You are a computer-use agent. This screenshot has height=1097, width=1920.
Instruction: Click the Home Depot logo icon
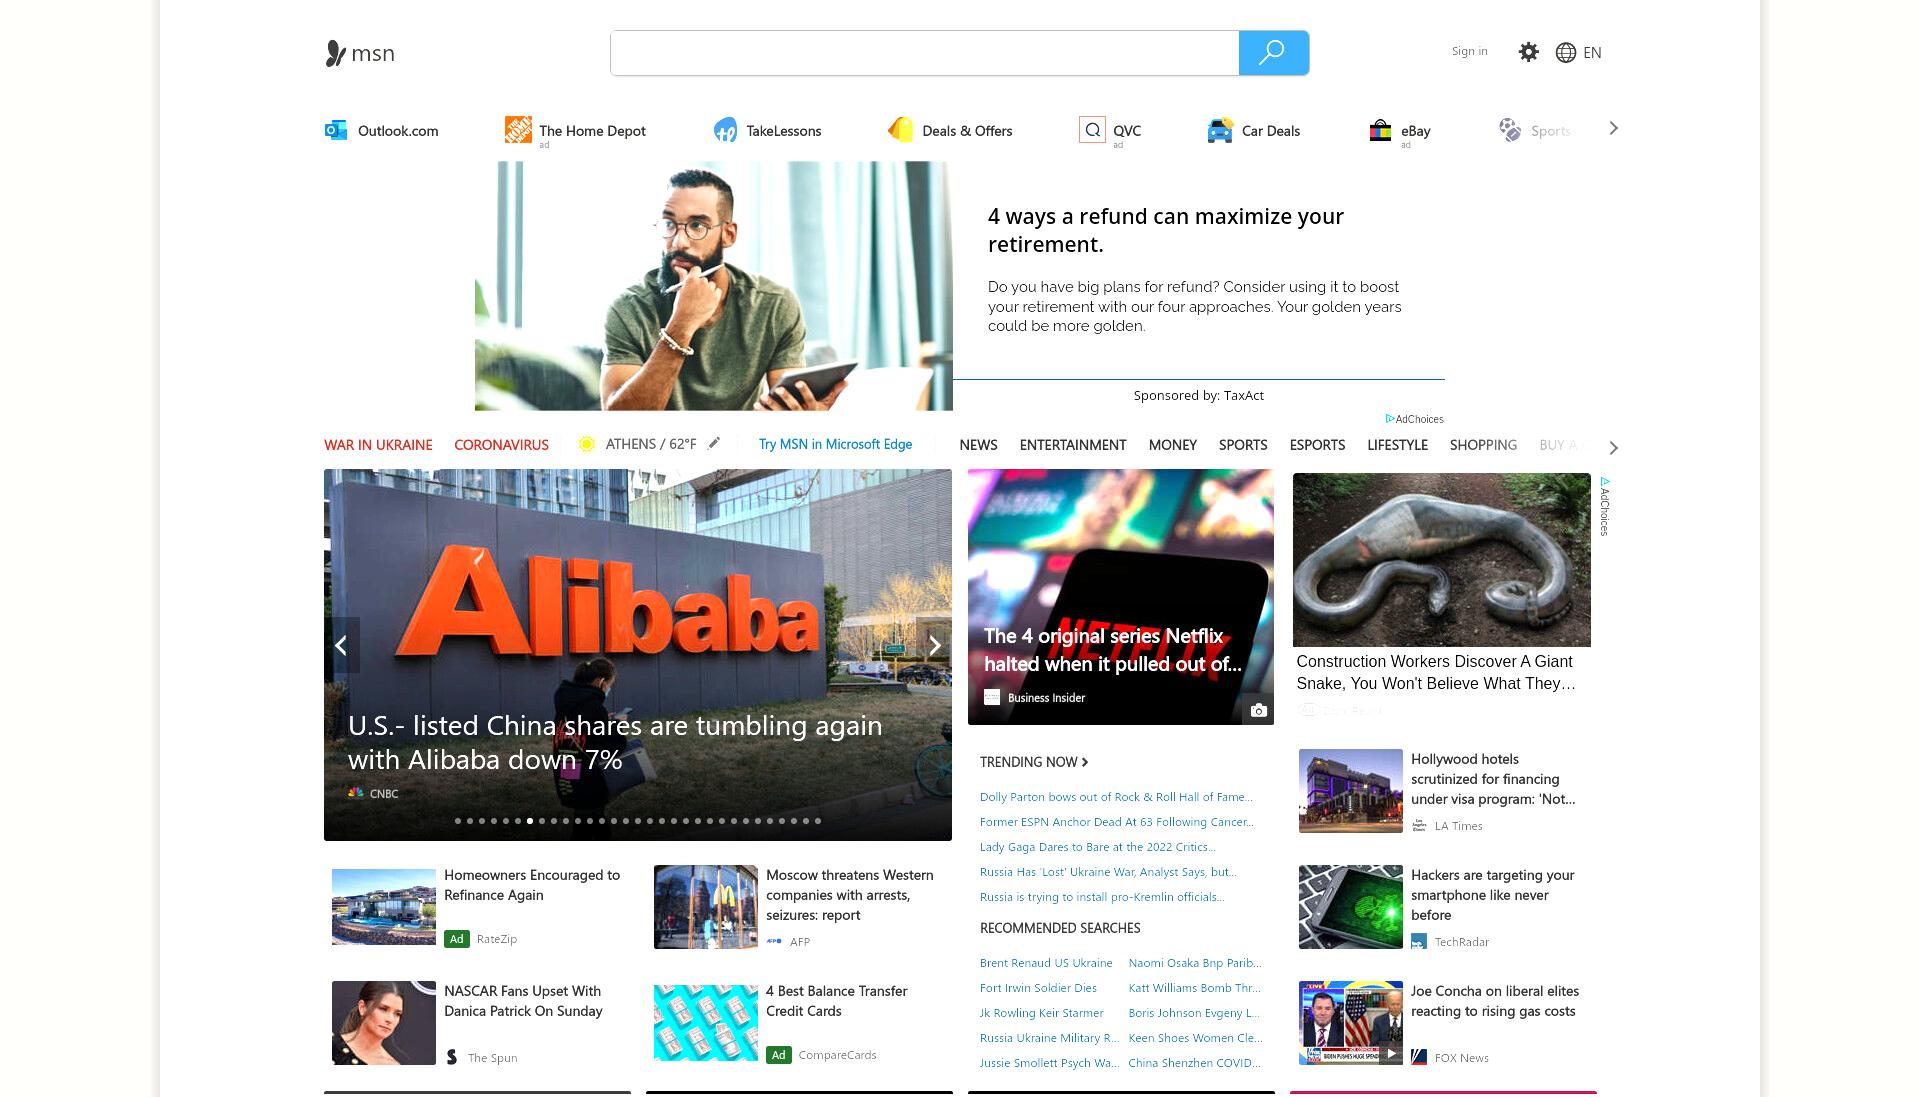point(518,129)
